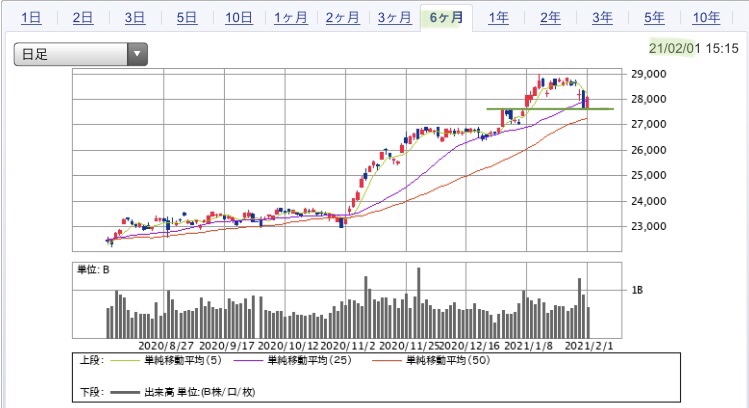Image resolution: width=749 pixels, height=408 pixels.
Task: Choose the 10日 chart range
Action: 239,18
